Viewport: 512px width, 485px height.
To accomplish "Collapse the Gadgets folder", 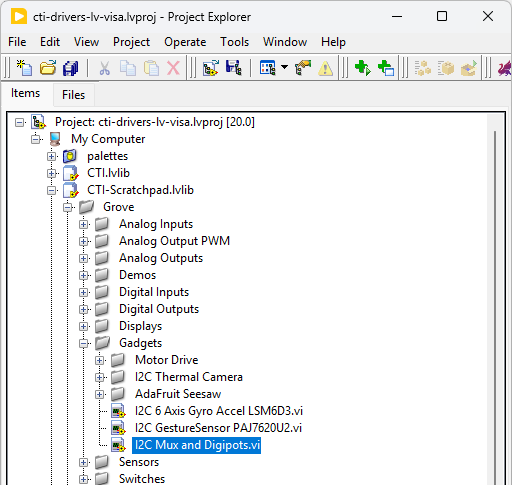I will pyautogui.click(x=83, y=343).
